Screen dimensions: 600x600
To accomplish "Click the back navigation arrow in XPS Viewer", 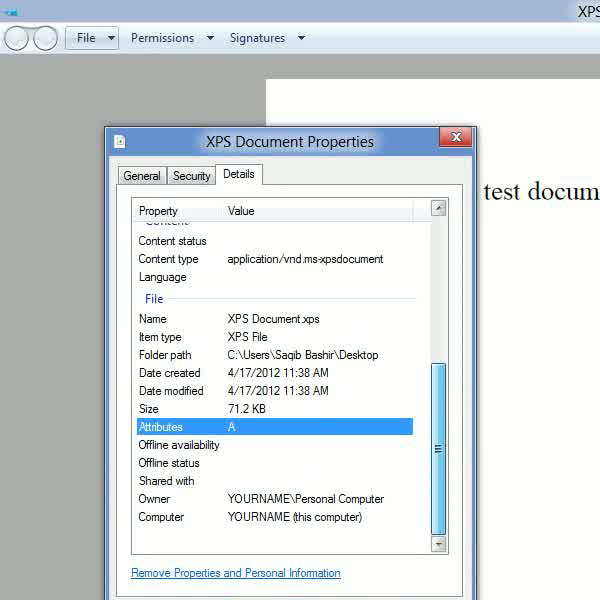I will pyautogui.click(x=16, y=38).
